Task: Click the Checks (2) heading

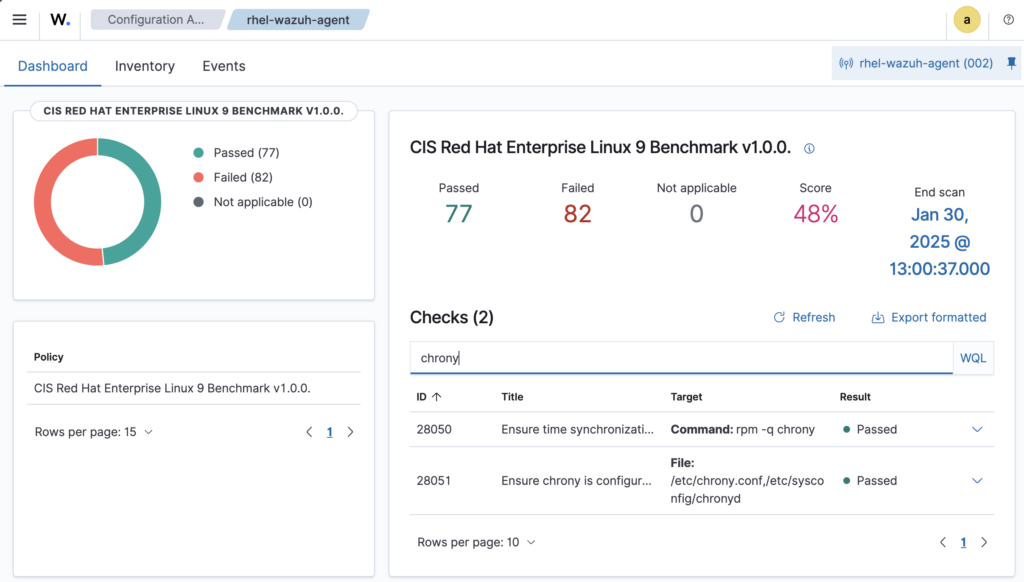Action: click(451, 317)
